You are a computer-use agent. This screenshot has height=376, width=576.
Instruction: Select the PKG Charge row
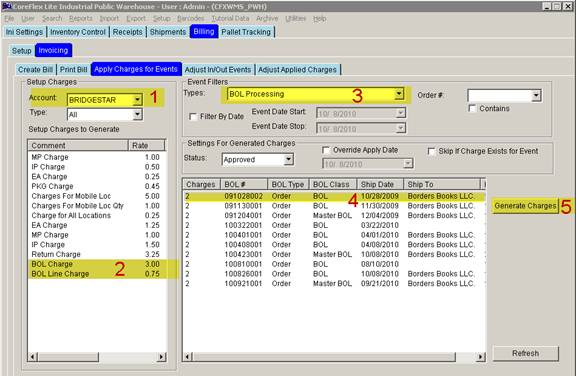tap(97, 186)
